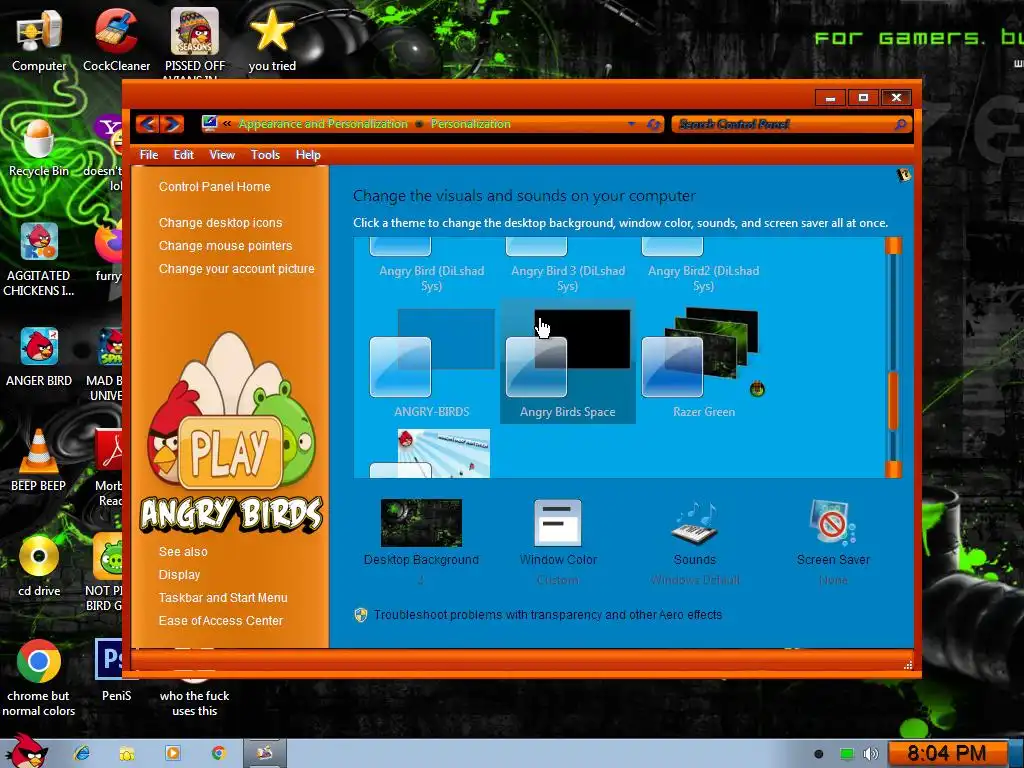Click Troubleshoot problems with transparency link

point(547,615)
